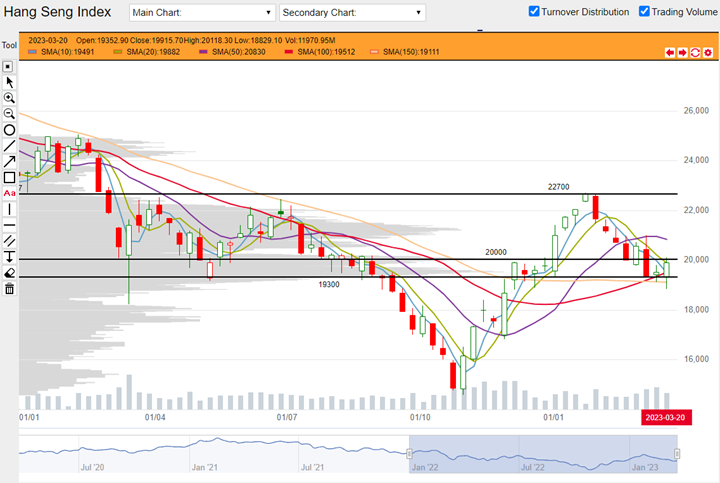
Task: Pick the arrow line drawing tool
Action: pos(9,162)
